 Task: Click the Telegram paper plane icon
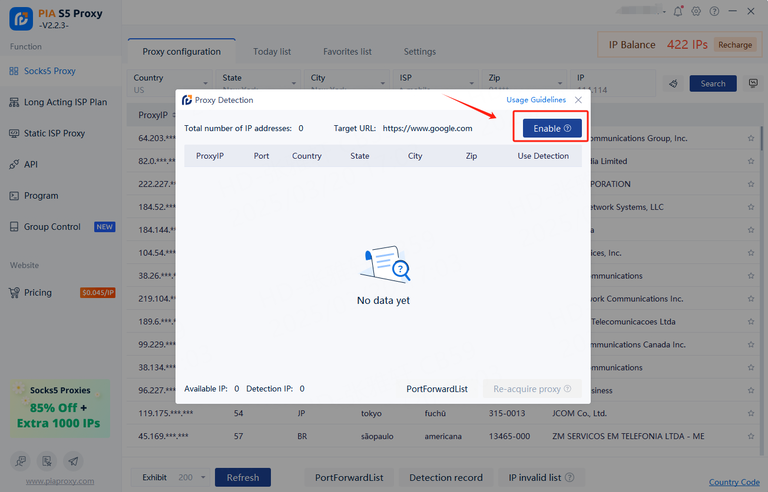point(72,461)
